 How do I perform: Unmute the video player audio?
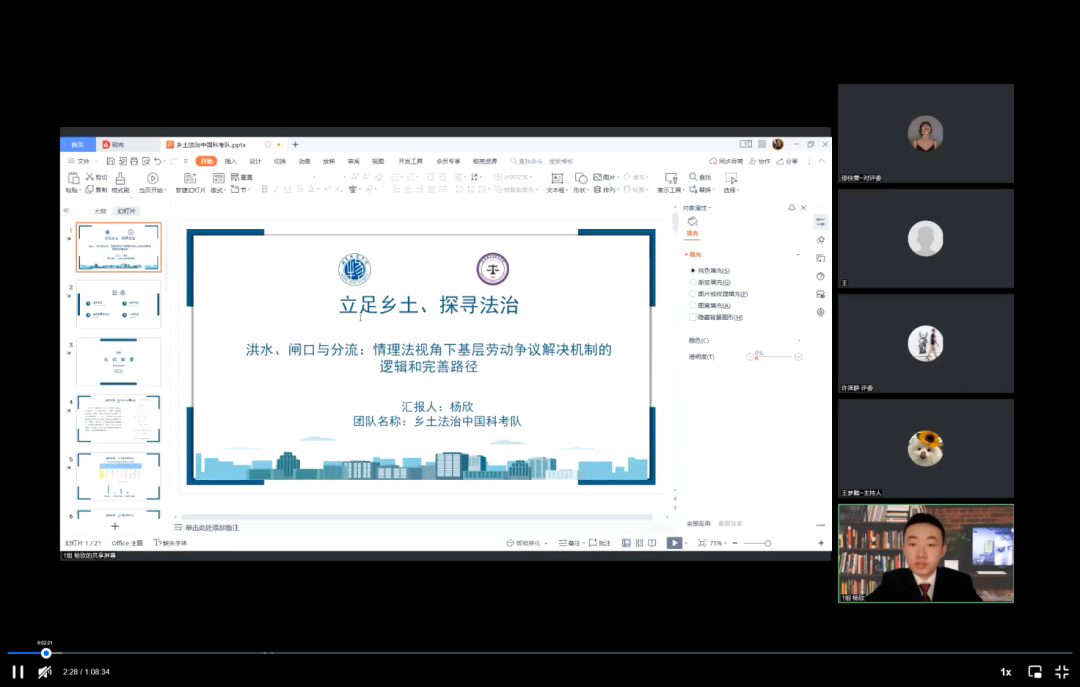tap(44, 671)
